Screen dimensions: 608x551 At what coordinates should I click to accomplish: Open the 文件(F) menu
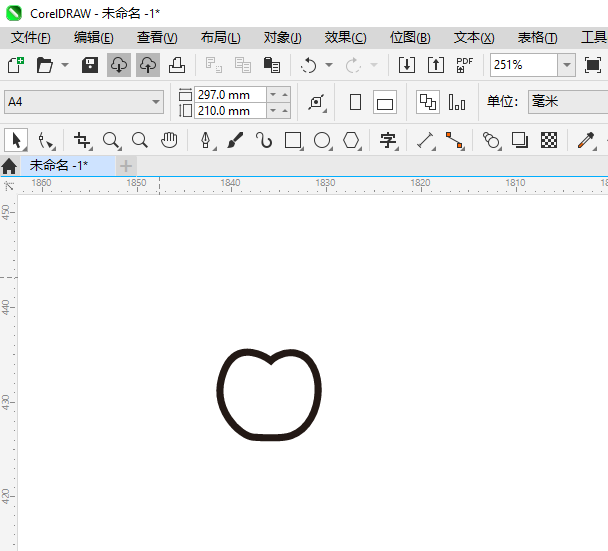31,38
